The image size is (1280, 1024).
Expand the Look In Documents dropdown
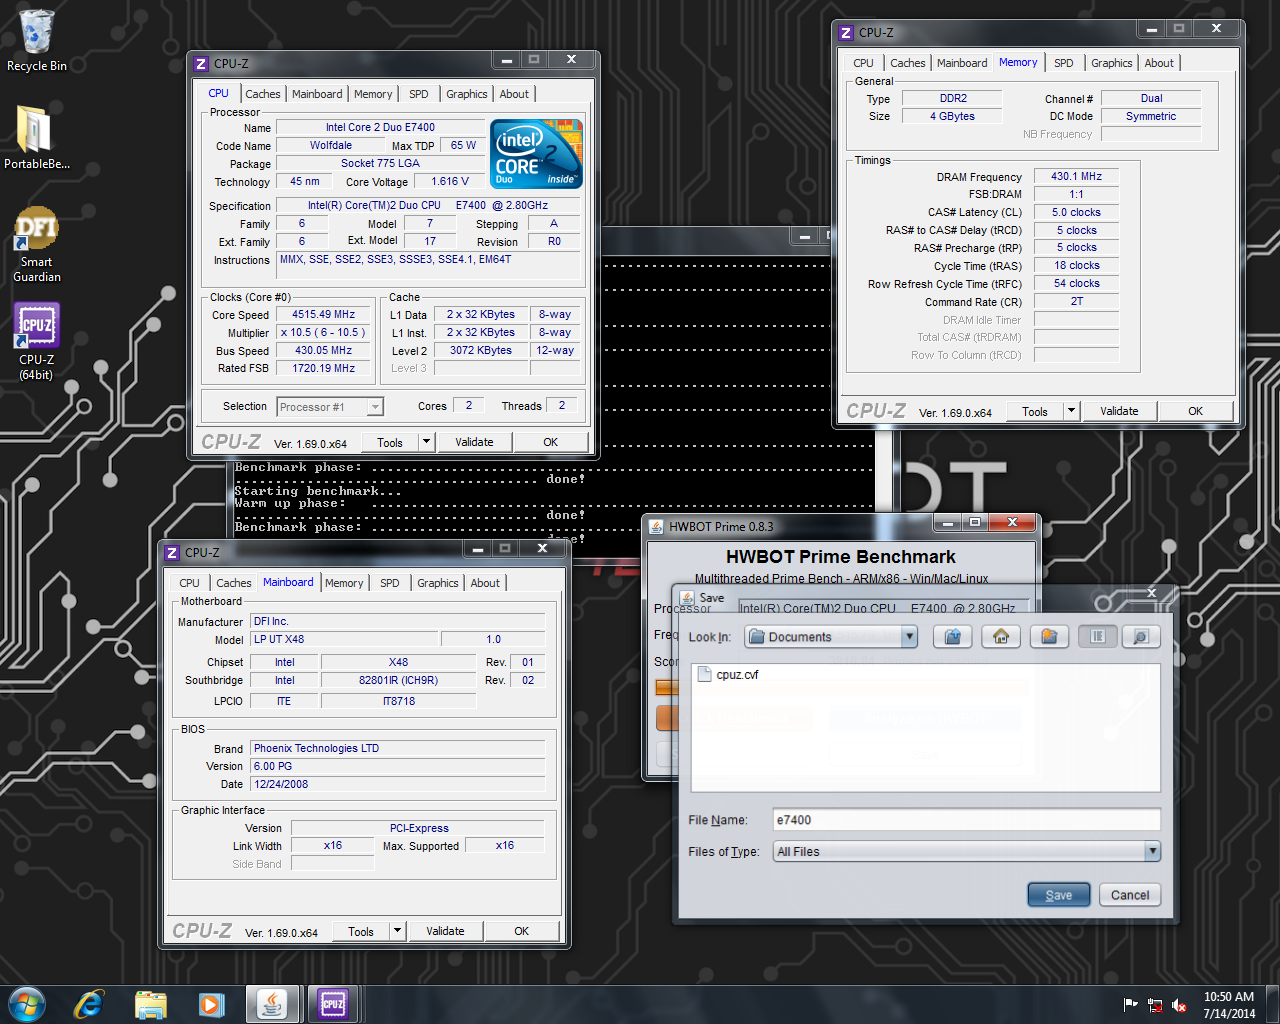coord(909,637)
